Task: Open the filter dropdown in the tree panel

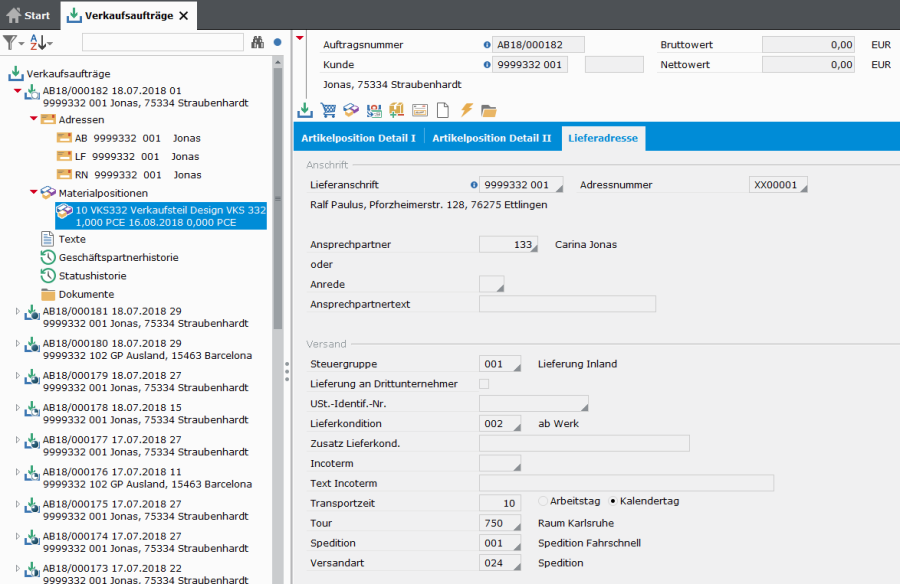Action: (x=13, y=43)
